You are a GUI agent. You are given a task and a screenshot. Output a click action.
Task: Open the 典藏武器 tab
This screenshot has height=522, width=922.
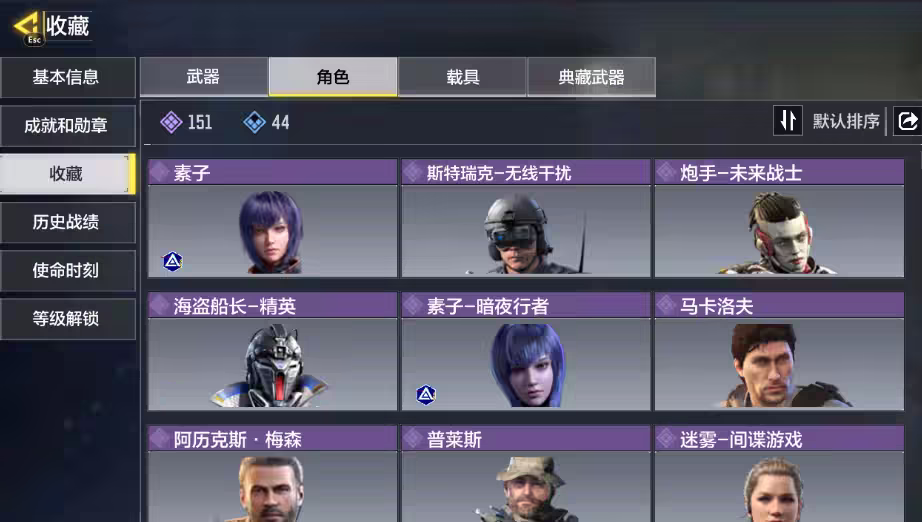click(x=592, y=76)
